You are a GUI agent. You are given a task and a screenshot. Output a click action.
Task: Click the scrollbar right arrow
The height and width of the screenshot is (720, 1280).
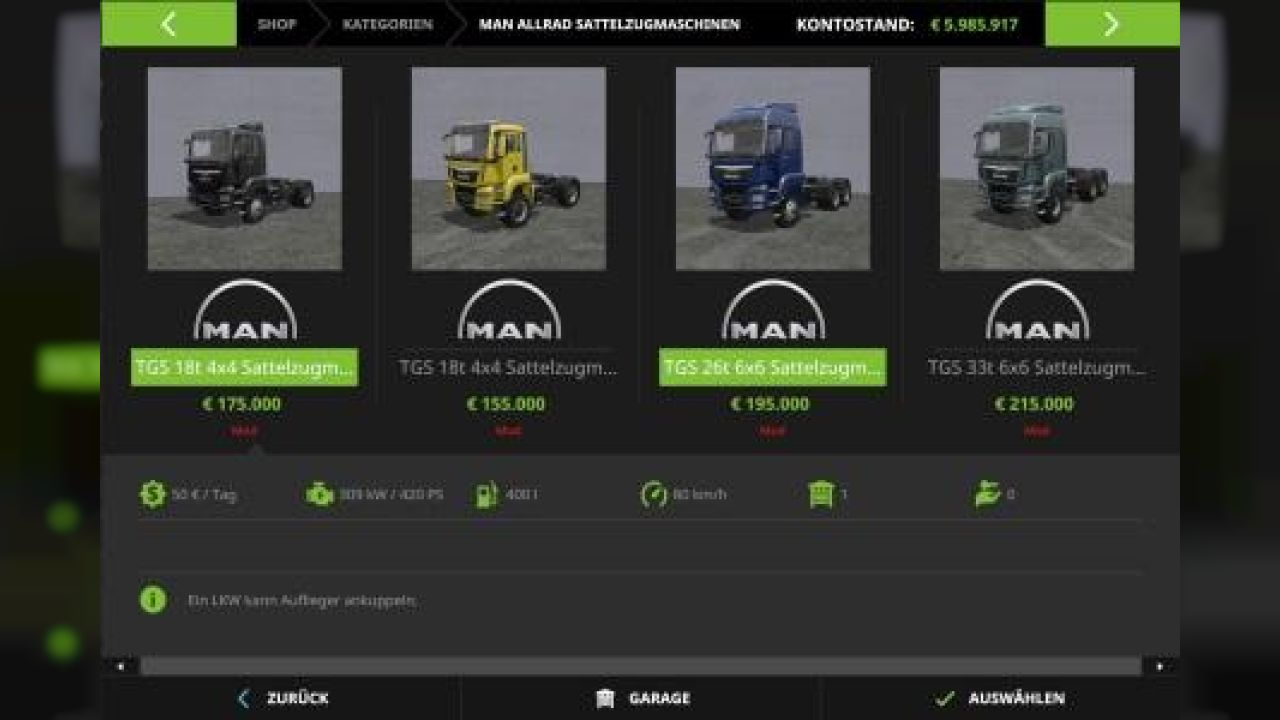1160,666
